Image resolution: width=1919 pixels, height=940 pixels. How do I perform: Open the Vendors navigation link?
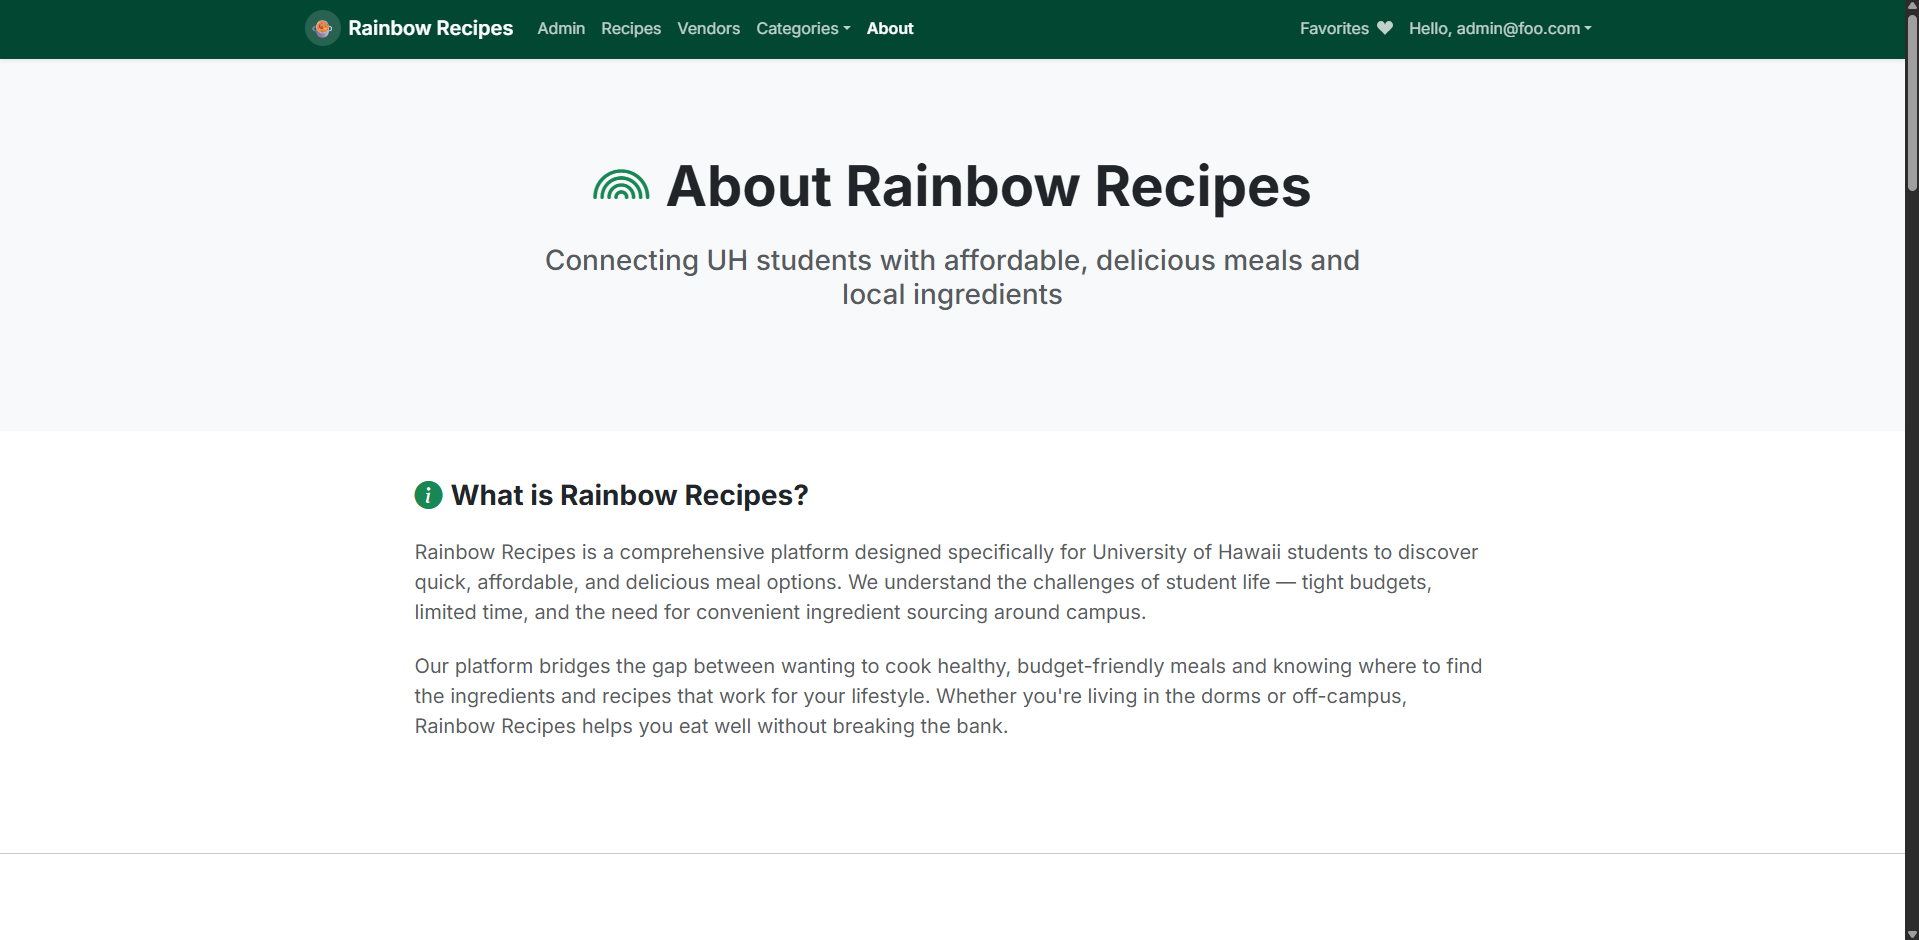(708, 28)
